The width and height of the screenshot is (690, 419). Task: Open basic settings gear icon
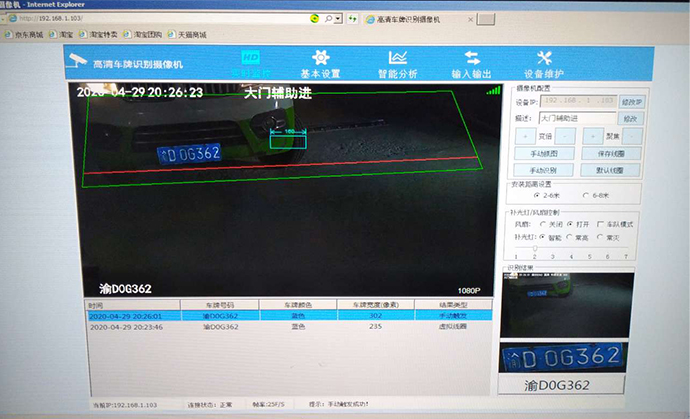click(320, 59)
